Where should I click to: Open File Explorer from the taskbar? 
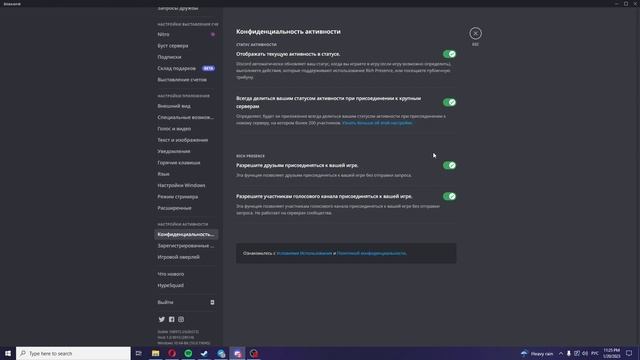pos(156,353)
